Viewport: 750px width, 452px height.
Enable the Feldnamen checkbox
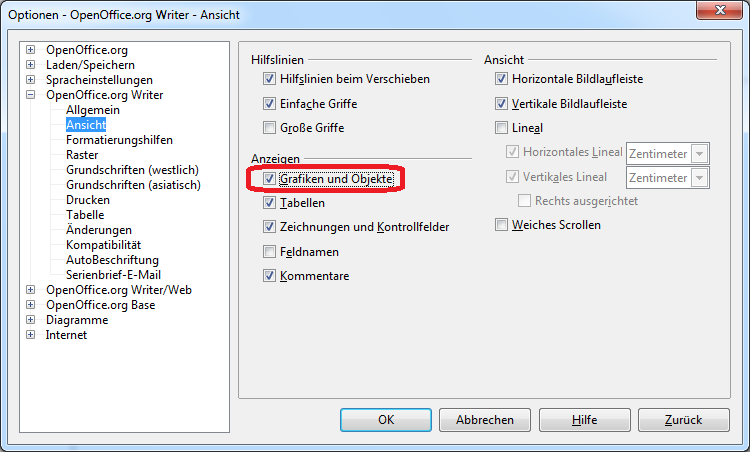(270, 252)
